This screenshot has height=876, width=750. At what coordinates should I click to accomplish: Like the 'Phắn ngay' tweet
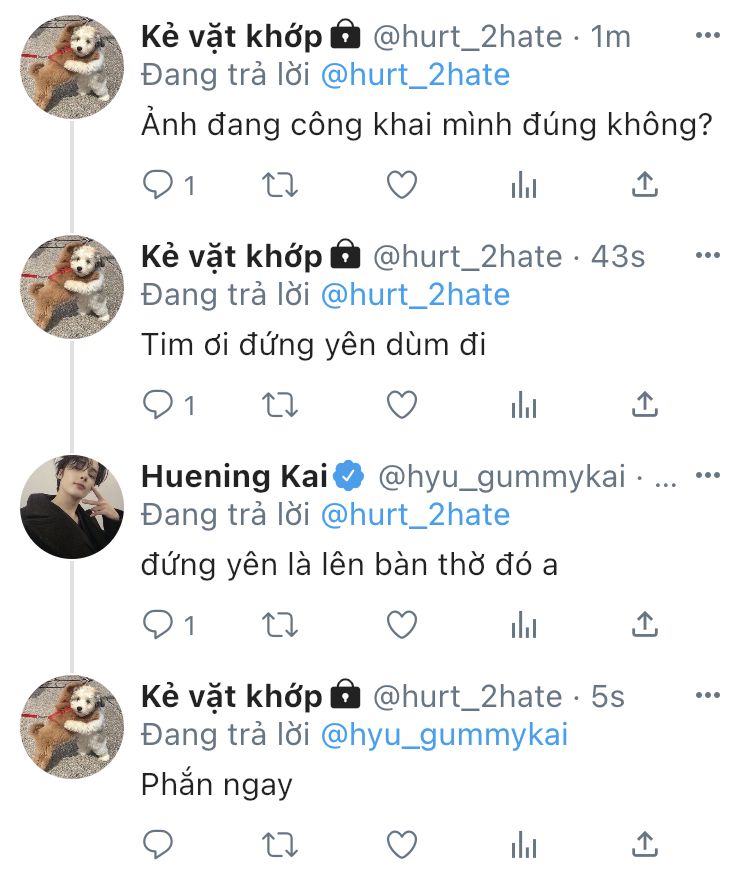(401, 844)
